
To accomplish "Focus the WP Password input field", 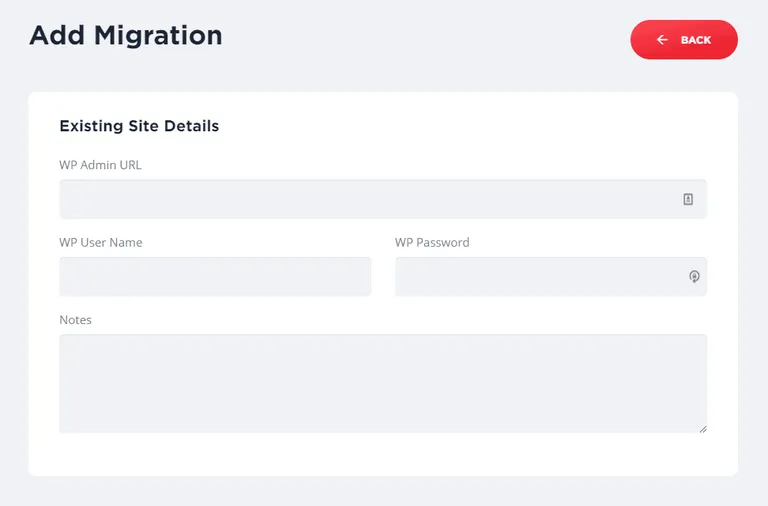I will pos(551,276).
